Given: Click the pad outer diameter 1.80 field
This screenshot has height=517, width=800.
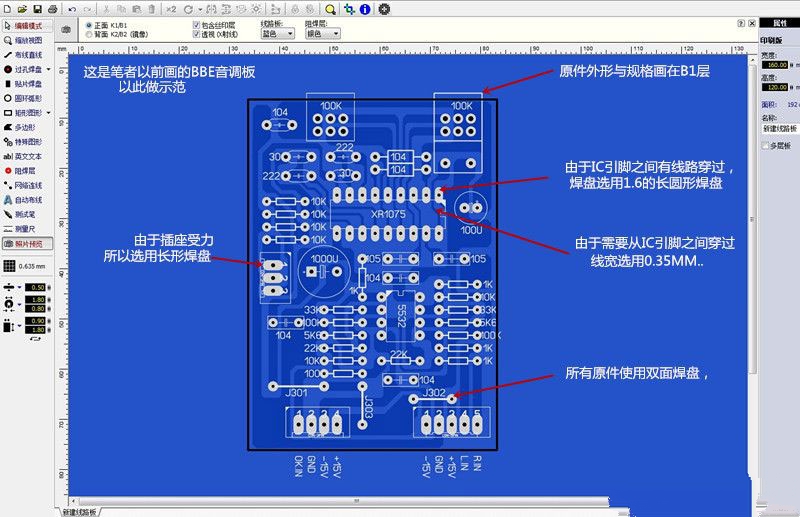Looking at the screenshot, I should pos(36,300).
